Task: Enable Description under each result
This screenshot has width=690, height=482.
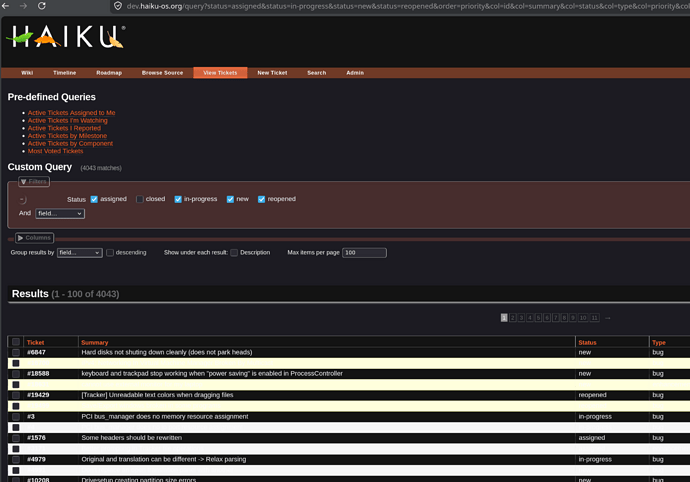Action: coord(234,253)
